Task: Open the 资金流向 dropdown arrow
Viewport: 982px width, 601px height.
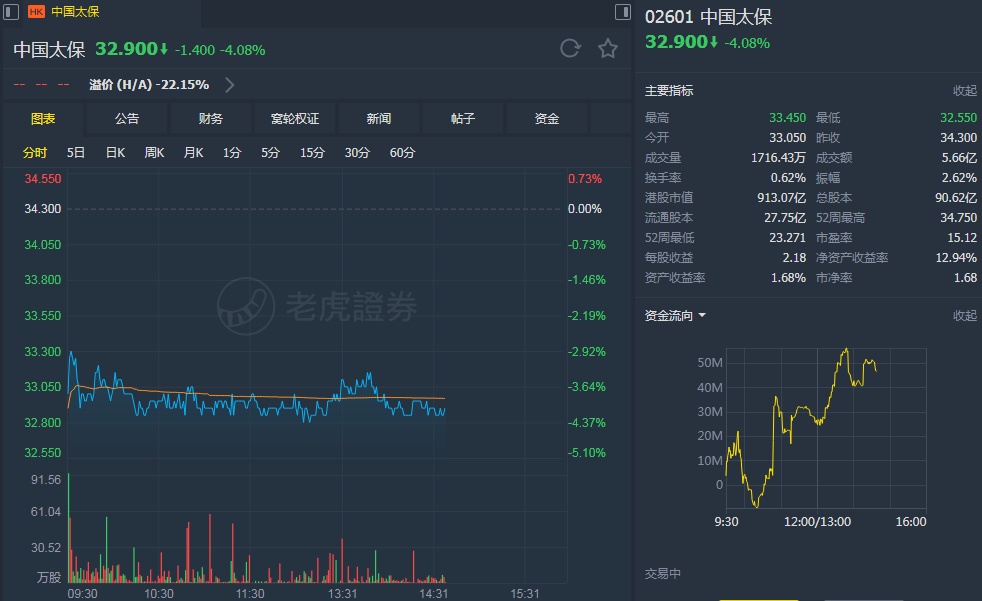Action: click(x=702, y=316)
